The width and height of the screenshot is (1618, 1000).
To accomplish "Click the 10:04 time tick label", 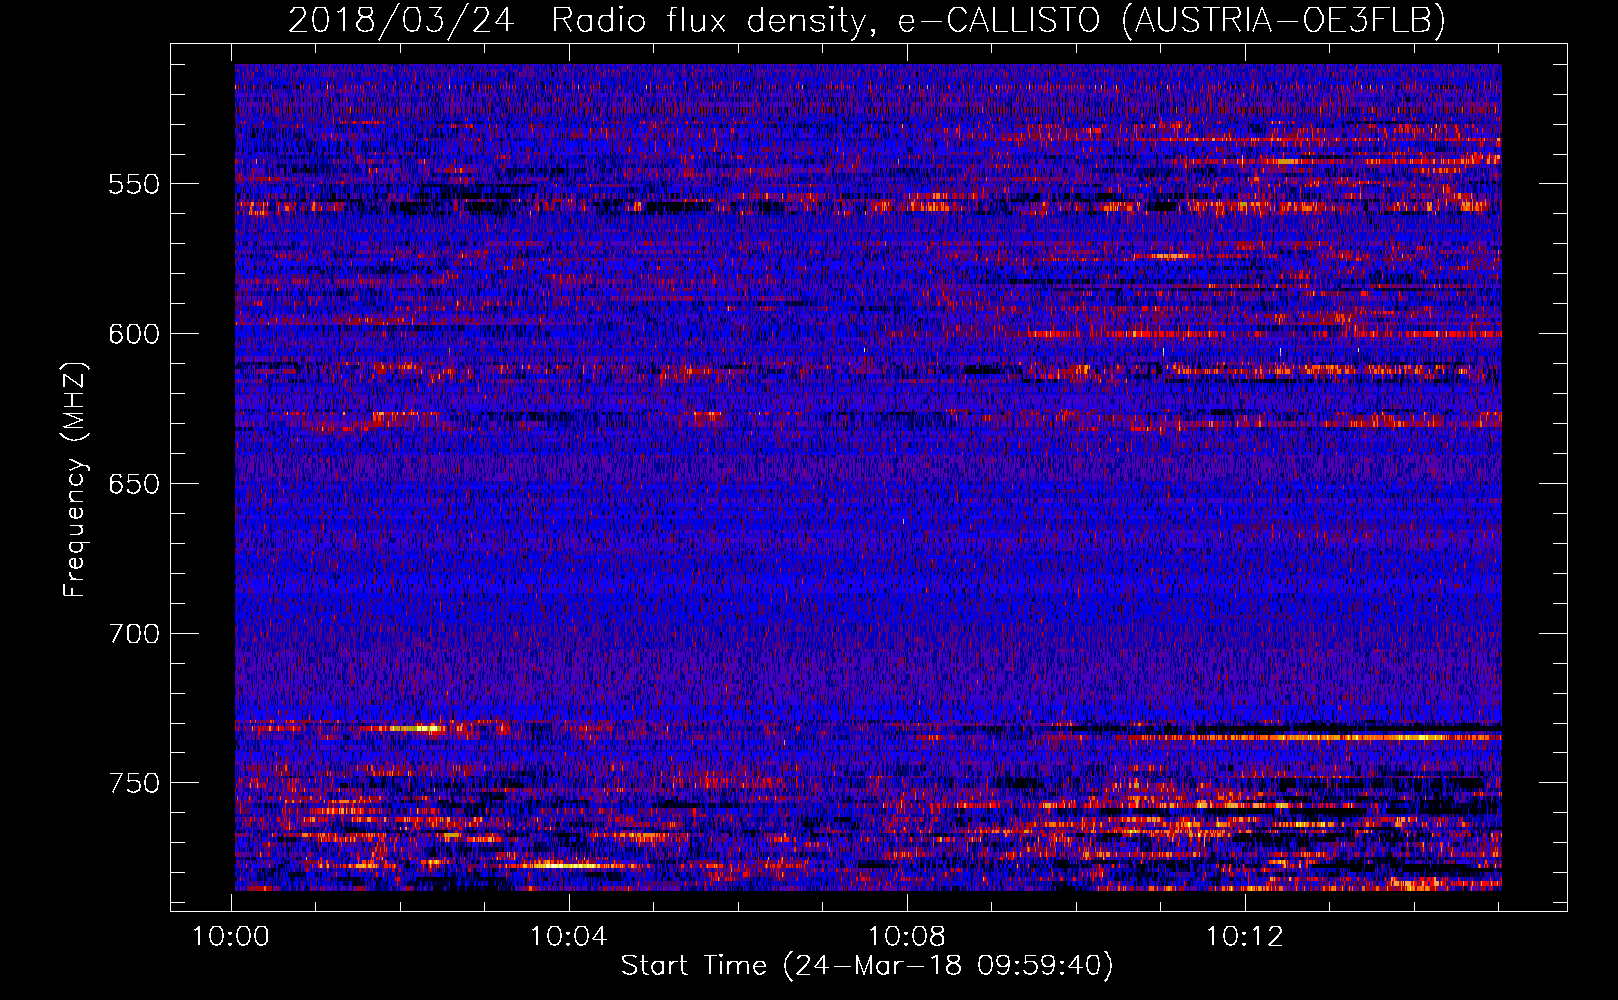I will click(x=569, y=937).
